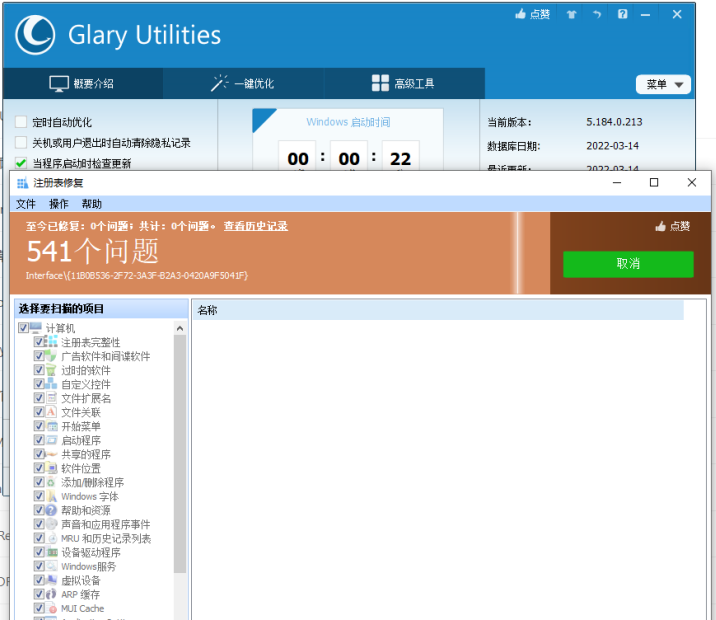Click the Glary Utilities crescent logo
716x620 pixels.
tap(35, 35)
